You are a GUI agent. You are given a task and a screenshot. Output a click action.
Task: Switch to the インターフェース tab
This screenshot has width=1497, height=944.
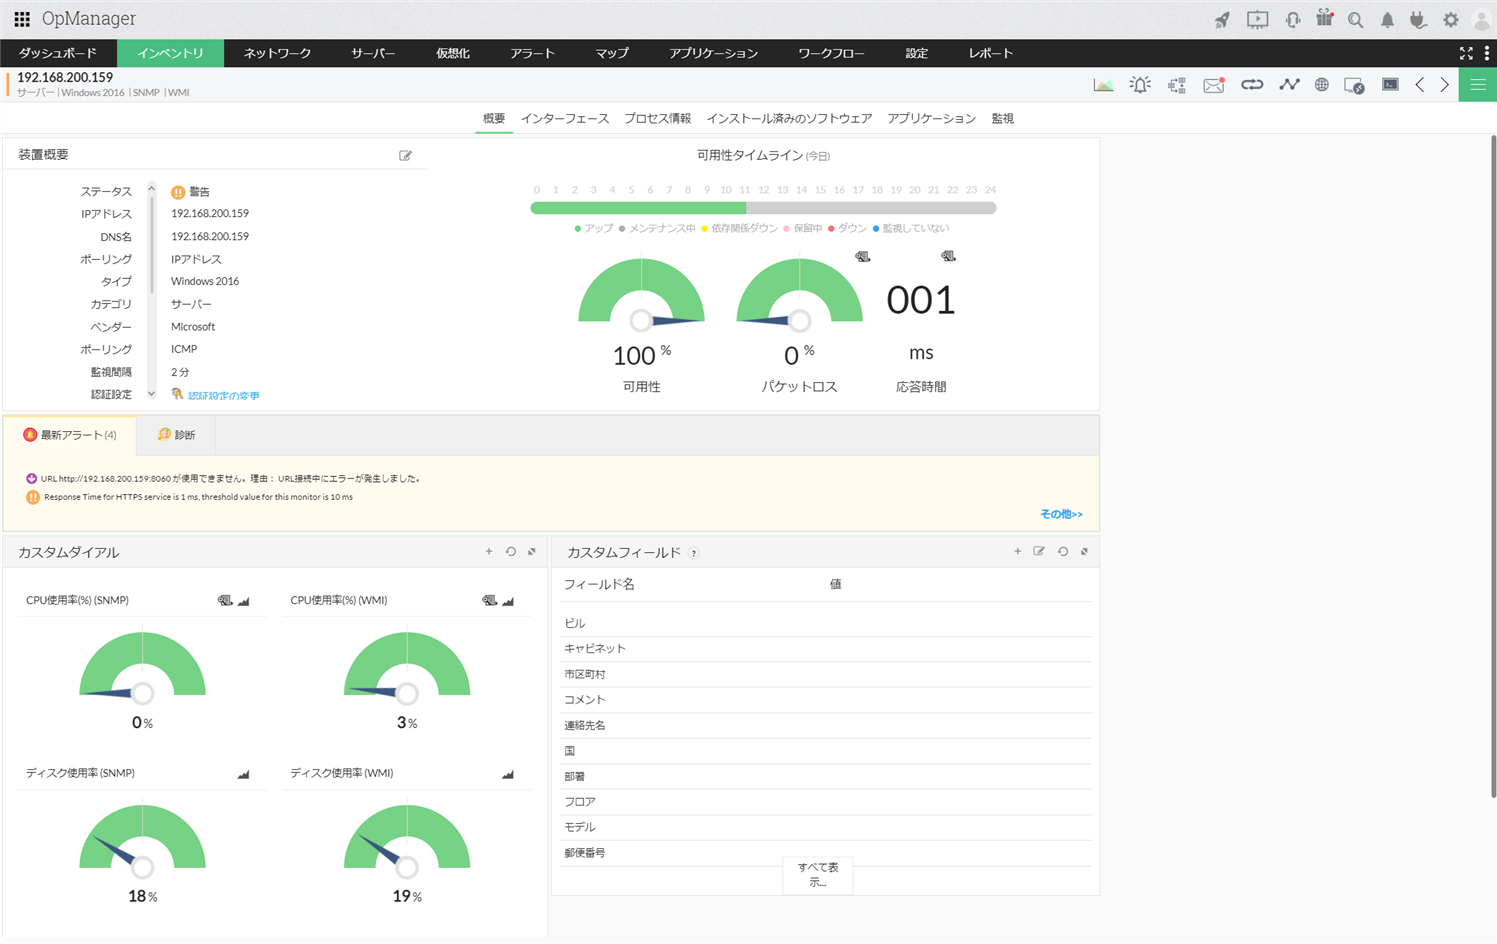click(x=564, y=118)
